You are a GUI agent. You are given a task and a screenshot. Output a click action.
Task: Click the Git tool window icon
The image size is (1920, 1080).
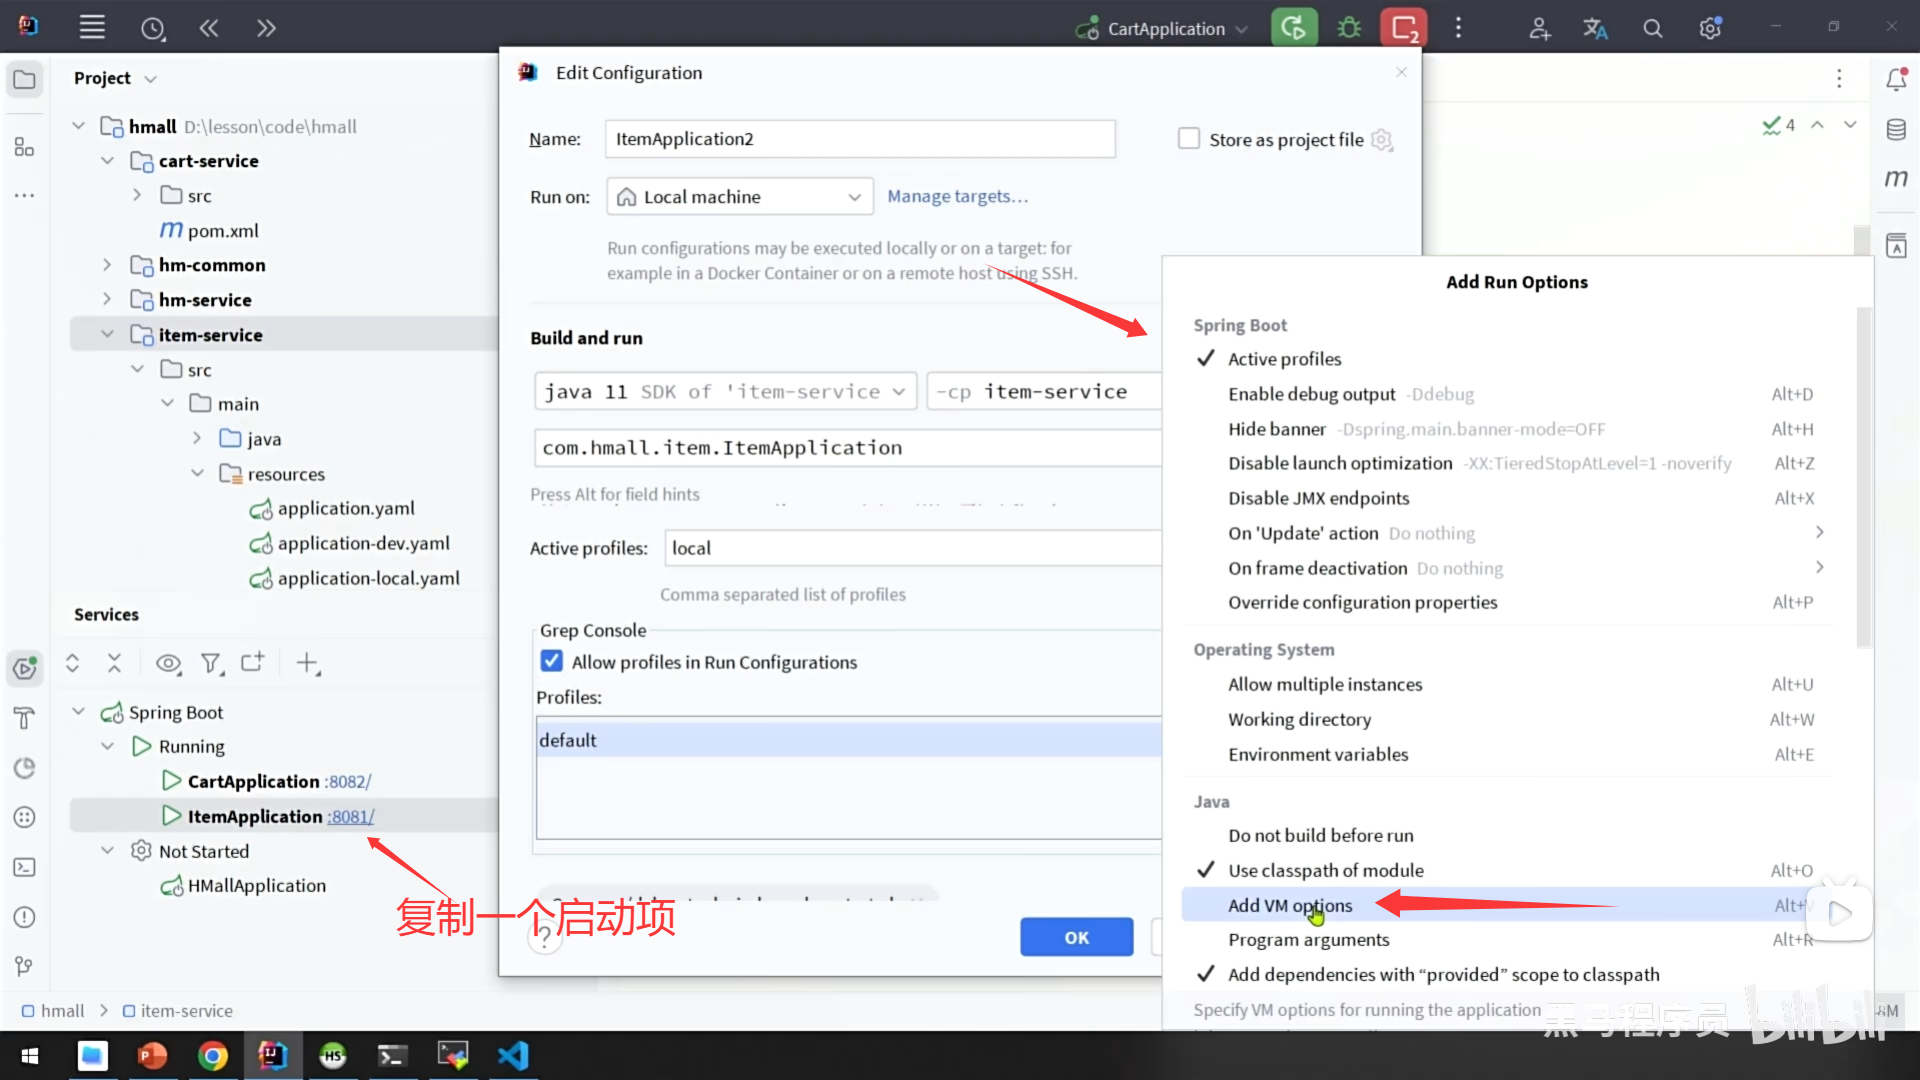[24, 966]
